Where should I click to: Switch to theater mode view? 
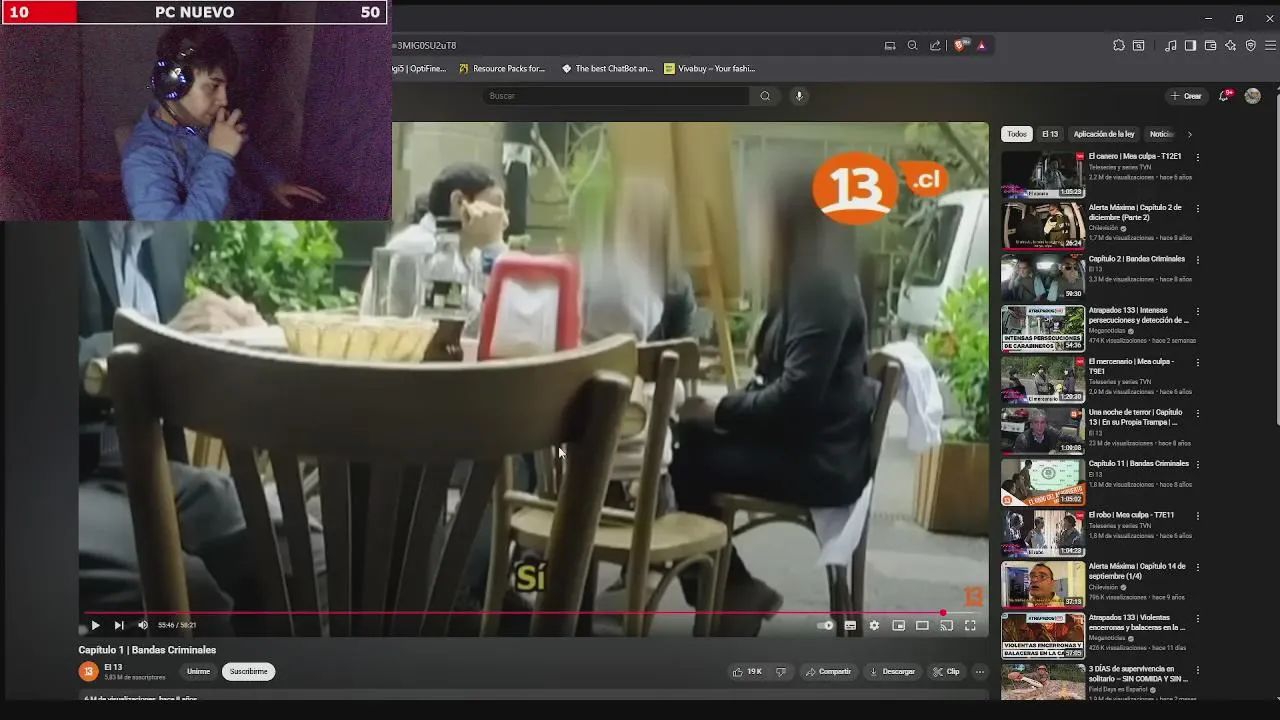(x=922, y=625)
